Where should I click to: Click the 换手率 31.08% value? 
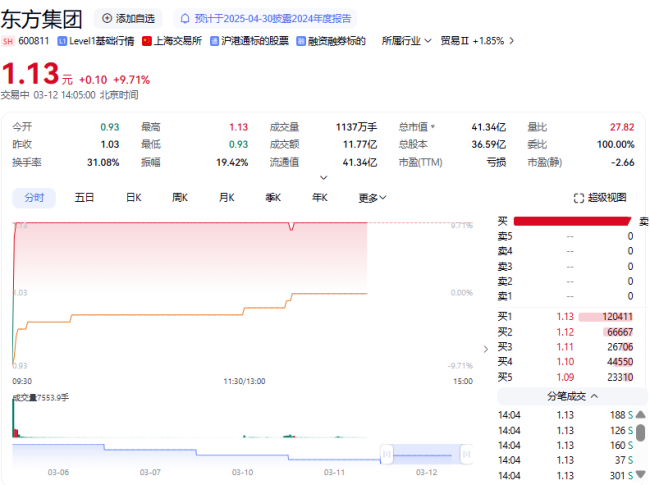(103, 162)
